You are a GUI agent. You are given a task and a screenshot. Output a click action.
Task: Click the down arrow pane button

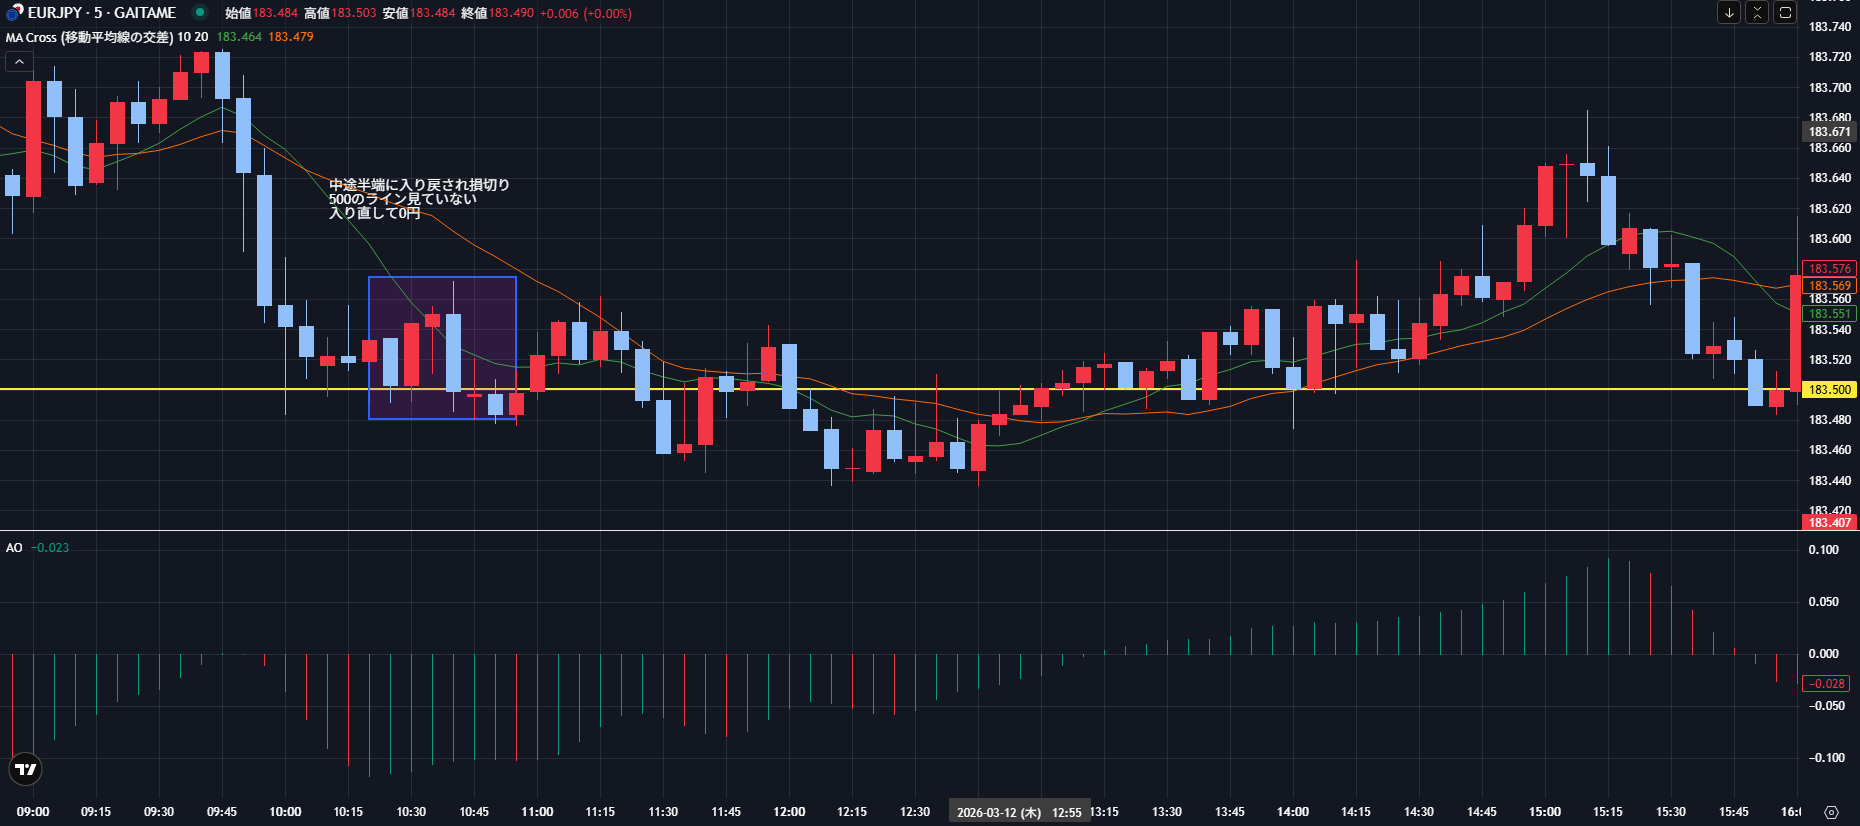click(1729, 13)
